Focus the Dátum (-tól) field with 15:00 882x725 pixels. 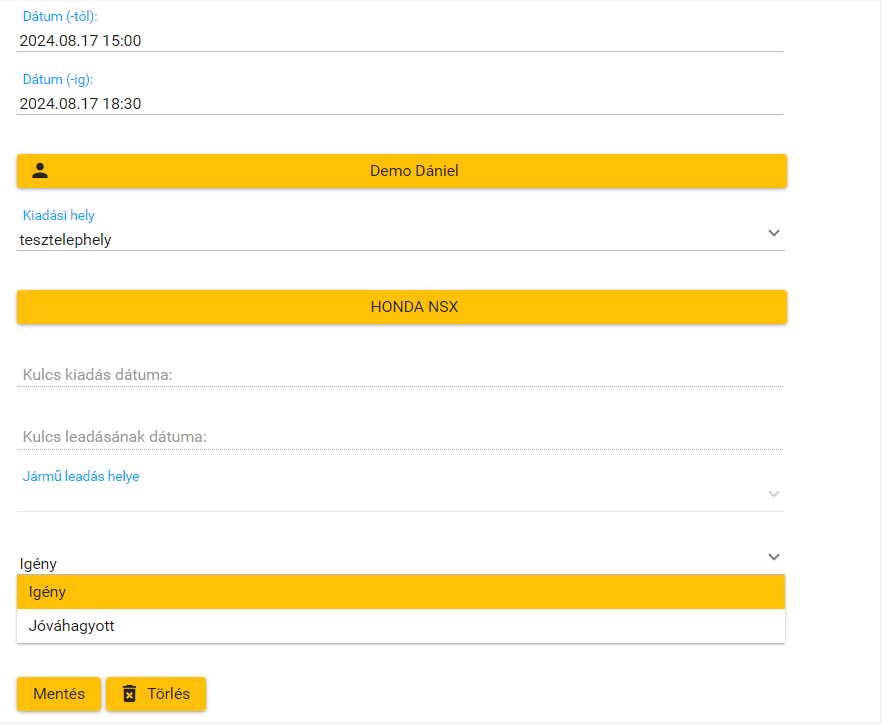coord(400,41)
